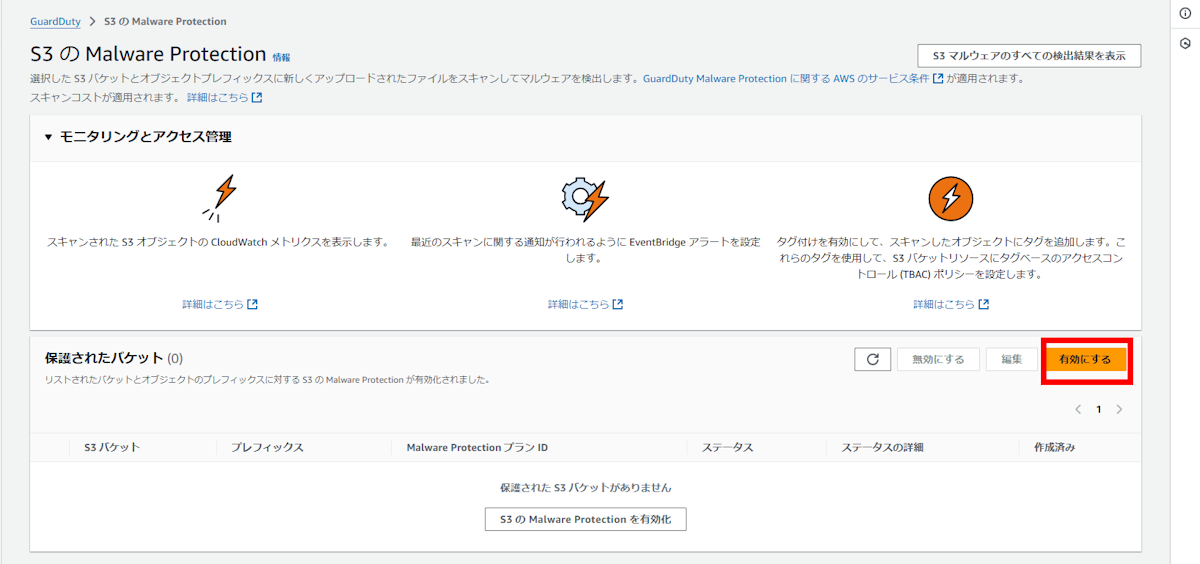Click the ステータス column header
The image size is (1200, 564).
pyautogui.click(x=727, y=447)
